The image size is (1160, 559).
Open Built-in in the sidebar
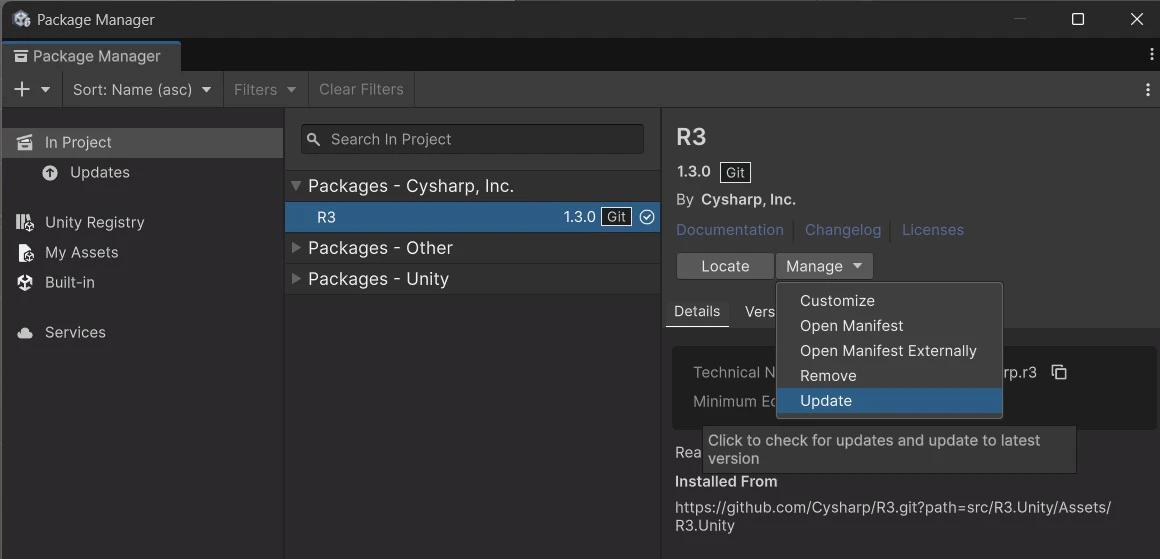(x=142, y=282)
